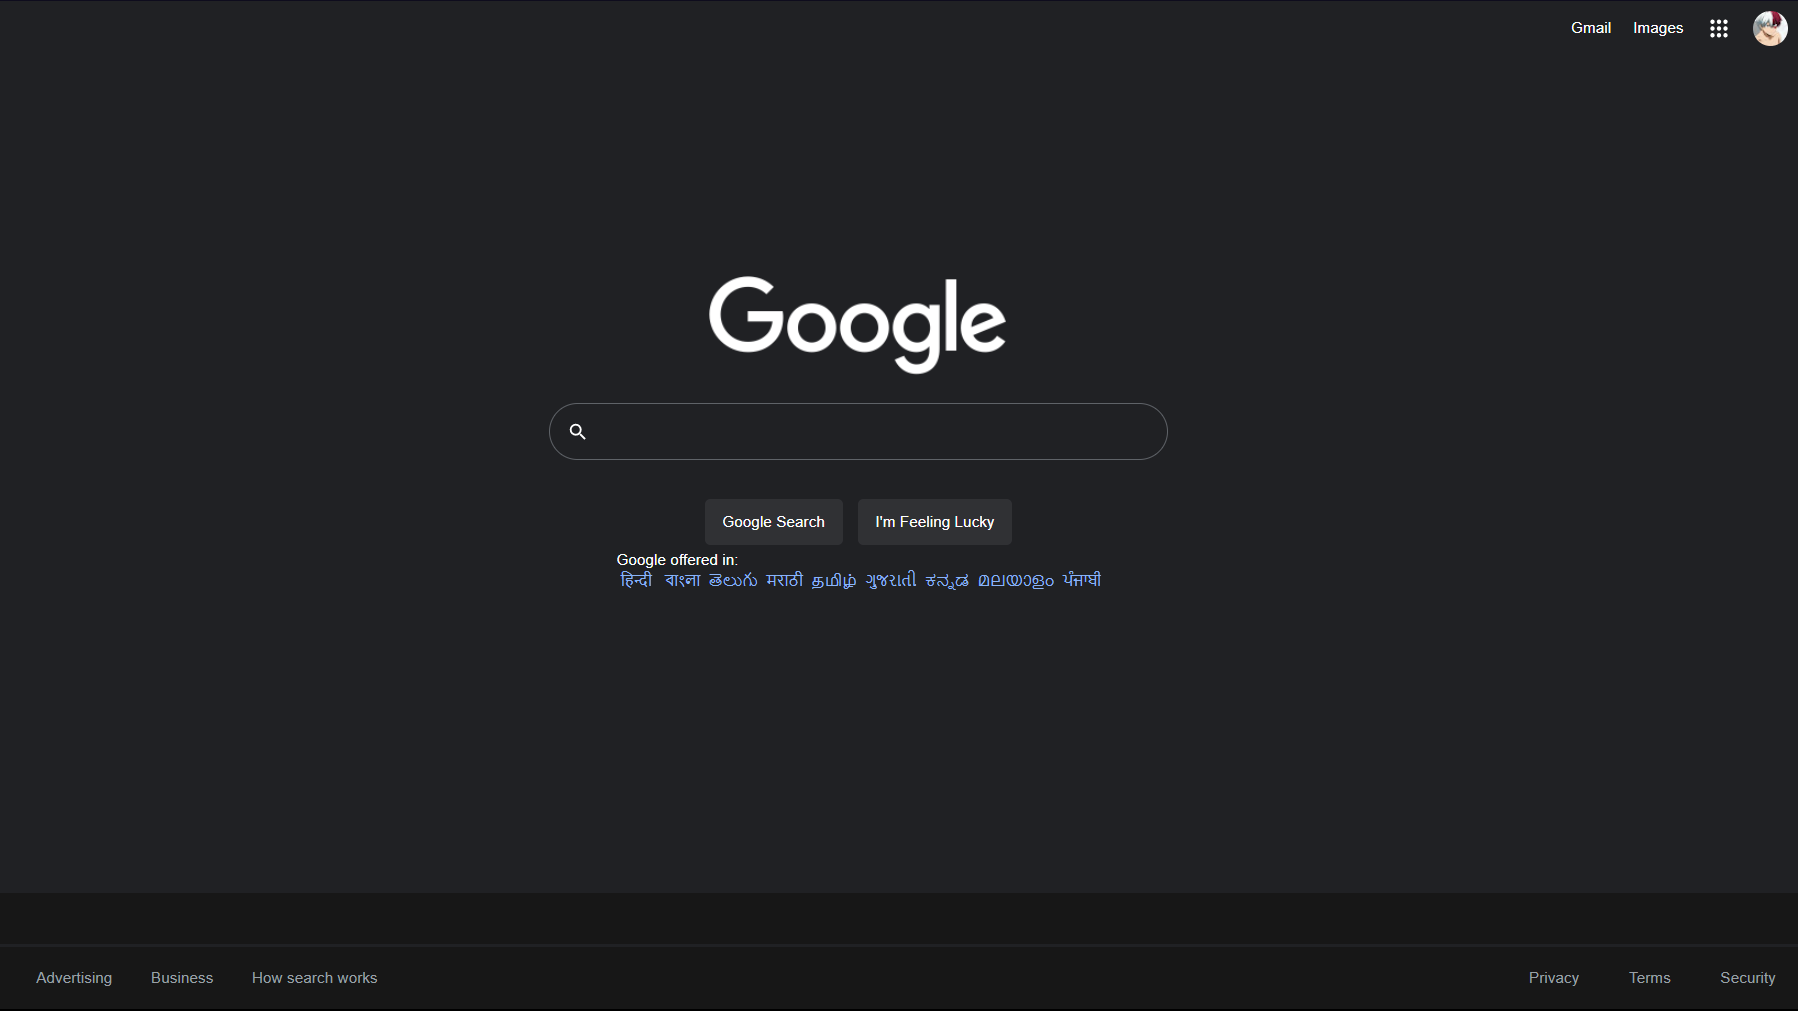The image size is (1798, 1011).
Task: Switch Google to Tamil (தமிழ்)
Action: [x=834, y=580]
